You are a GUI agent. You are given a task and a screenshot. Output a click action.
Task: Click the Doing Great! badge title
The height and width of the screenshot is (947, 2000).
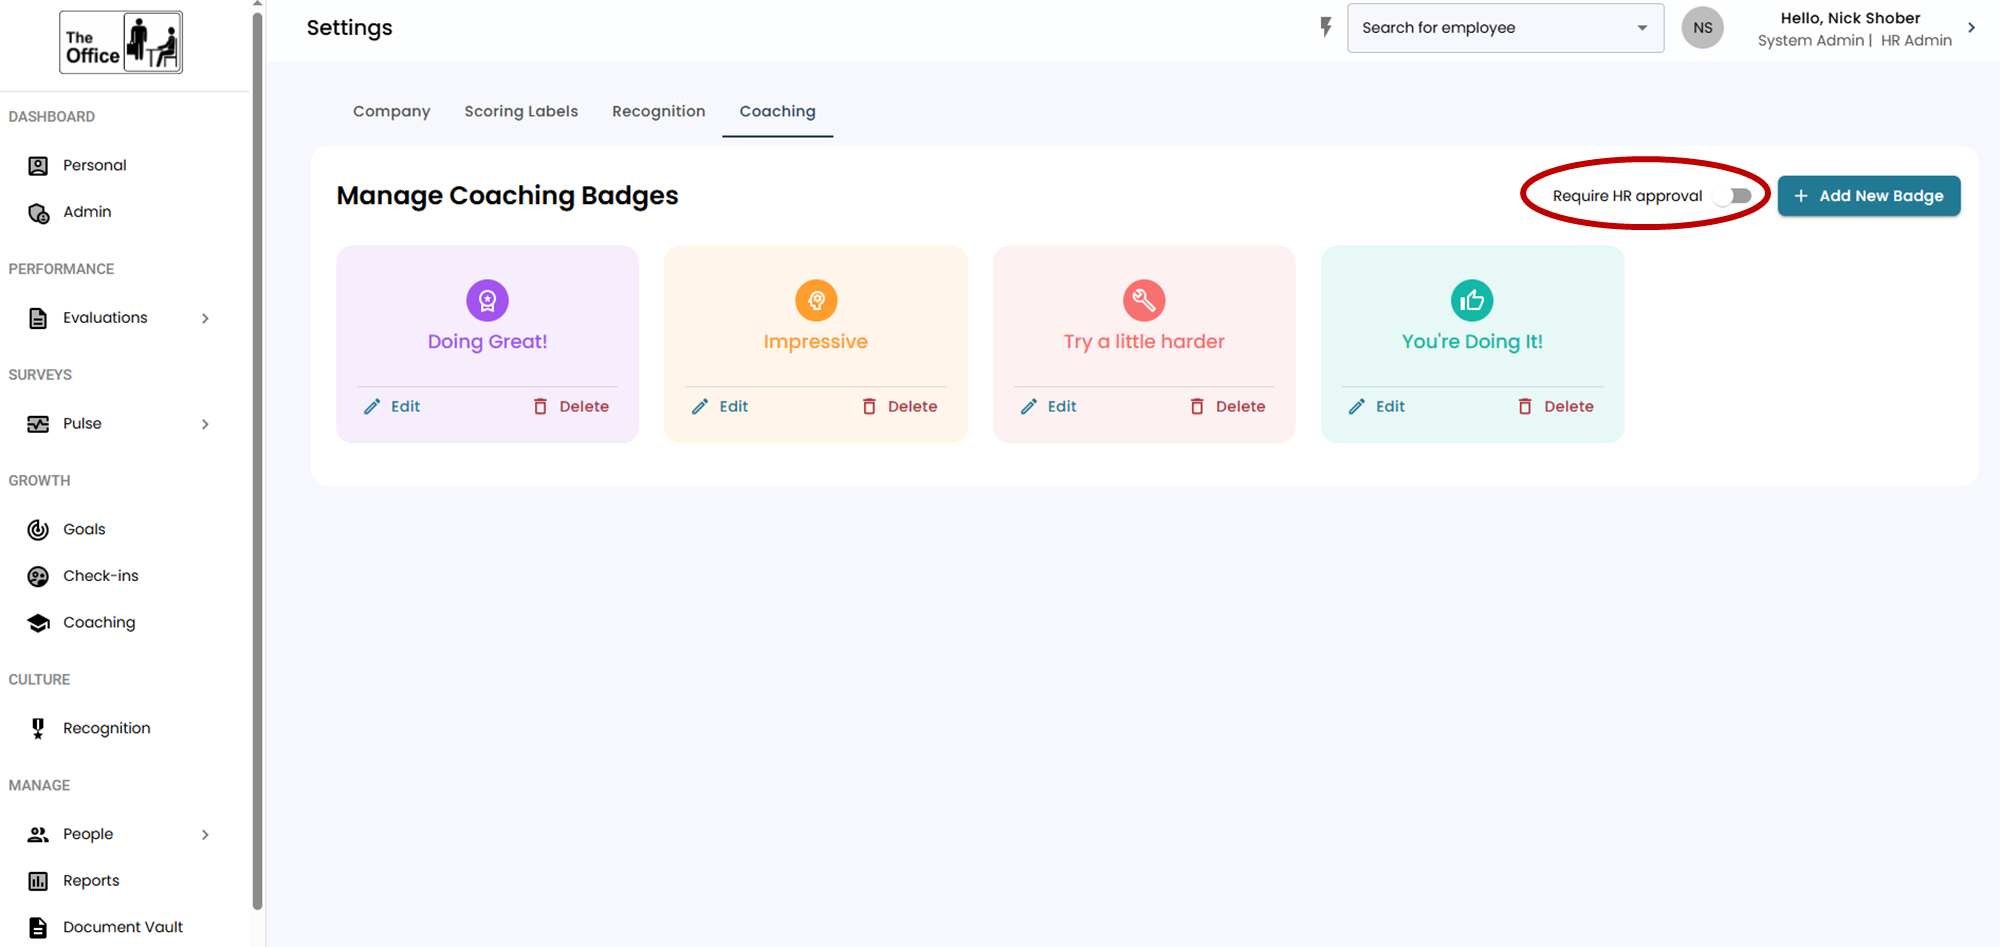tap(487, 342)
